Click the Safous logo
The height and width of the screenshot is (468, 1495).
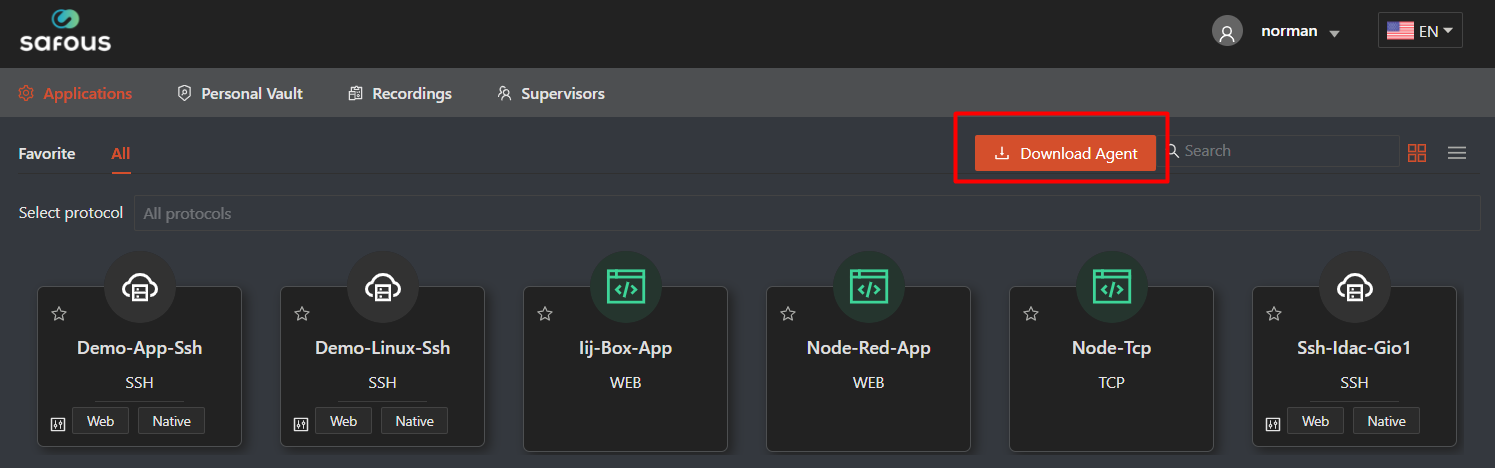tap(65, 31)
